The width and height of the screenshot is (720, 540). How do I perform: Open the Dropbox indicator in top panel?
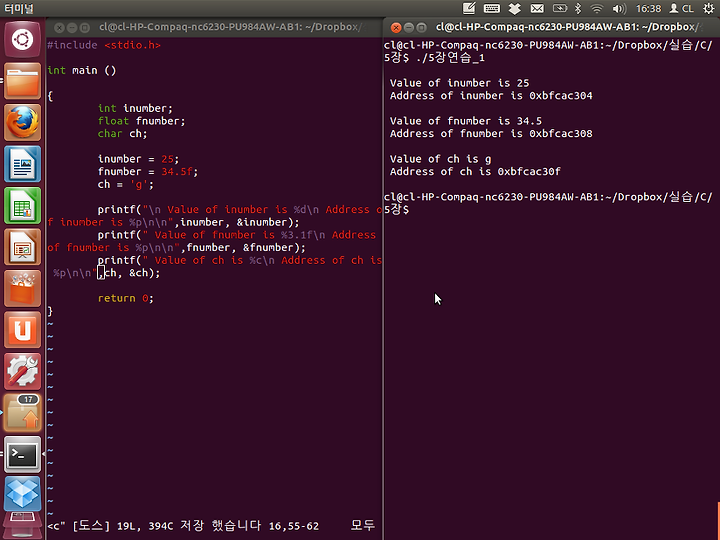point(514,8)
